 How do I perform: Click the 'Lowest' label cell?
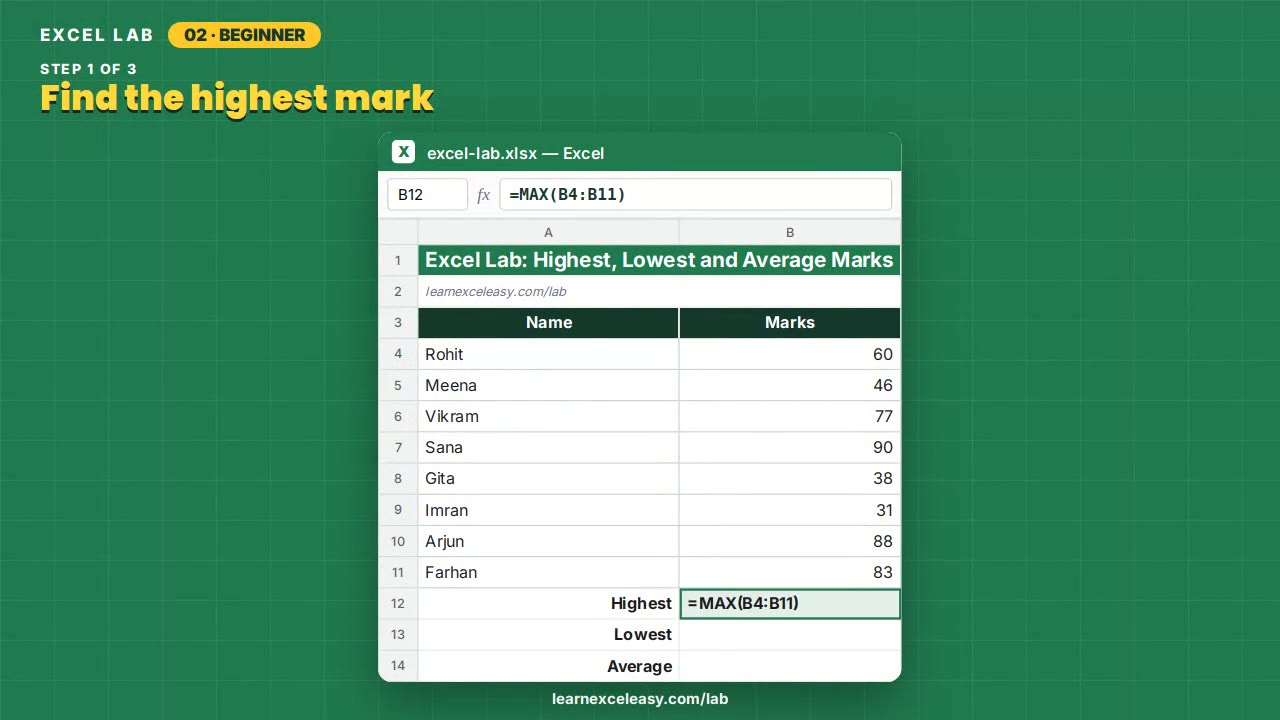(548, 634)
